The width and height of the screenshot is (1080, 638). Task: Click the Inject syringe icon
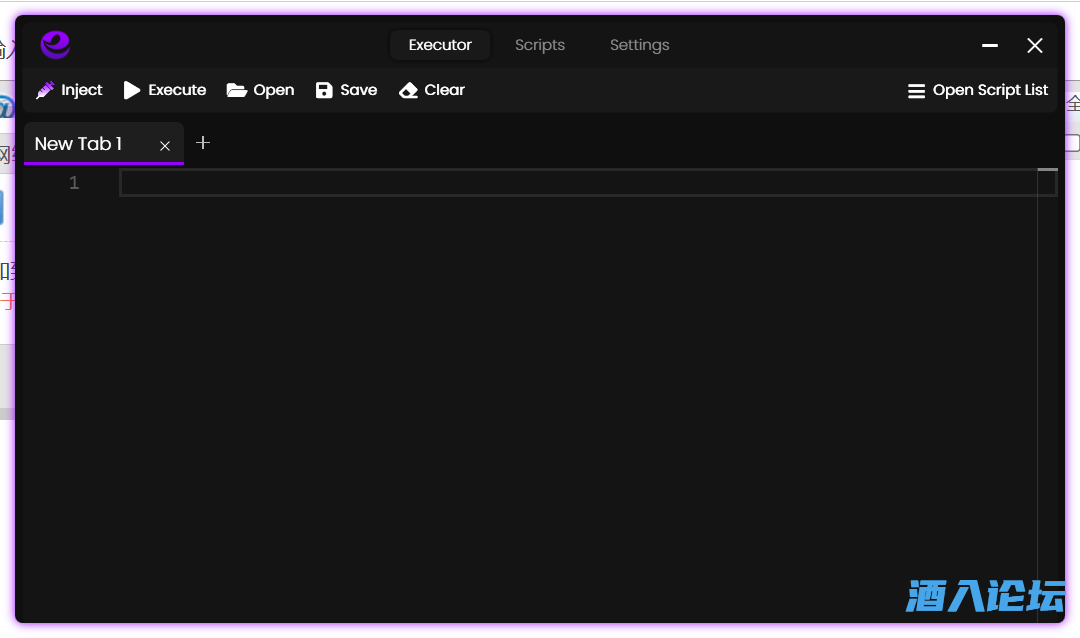[45, 90]
